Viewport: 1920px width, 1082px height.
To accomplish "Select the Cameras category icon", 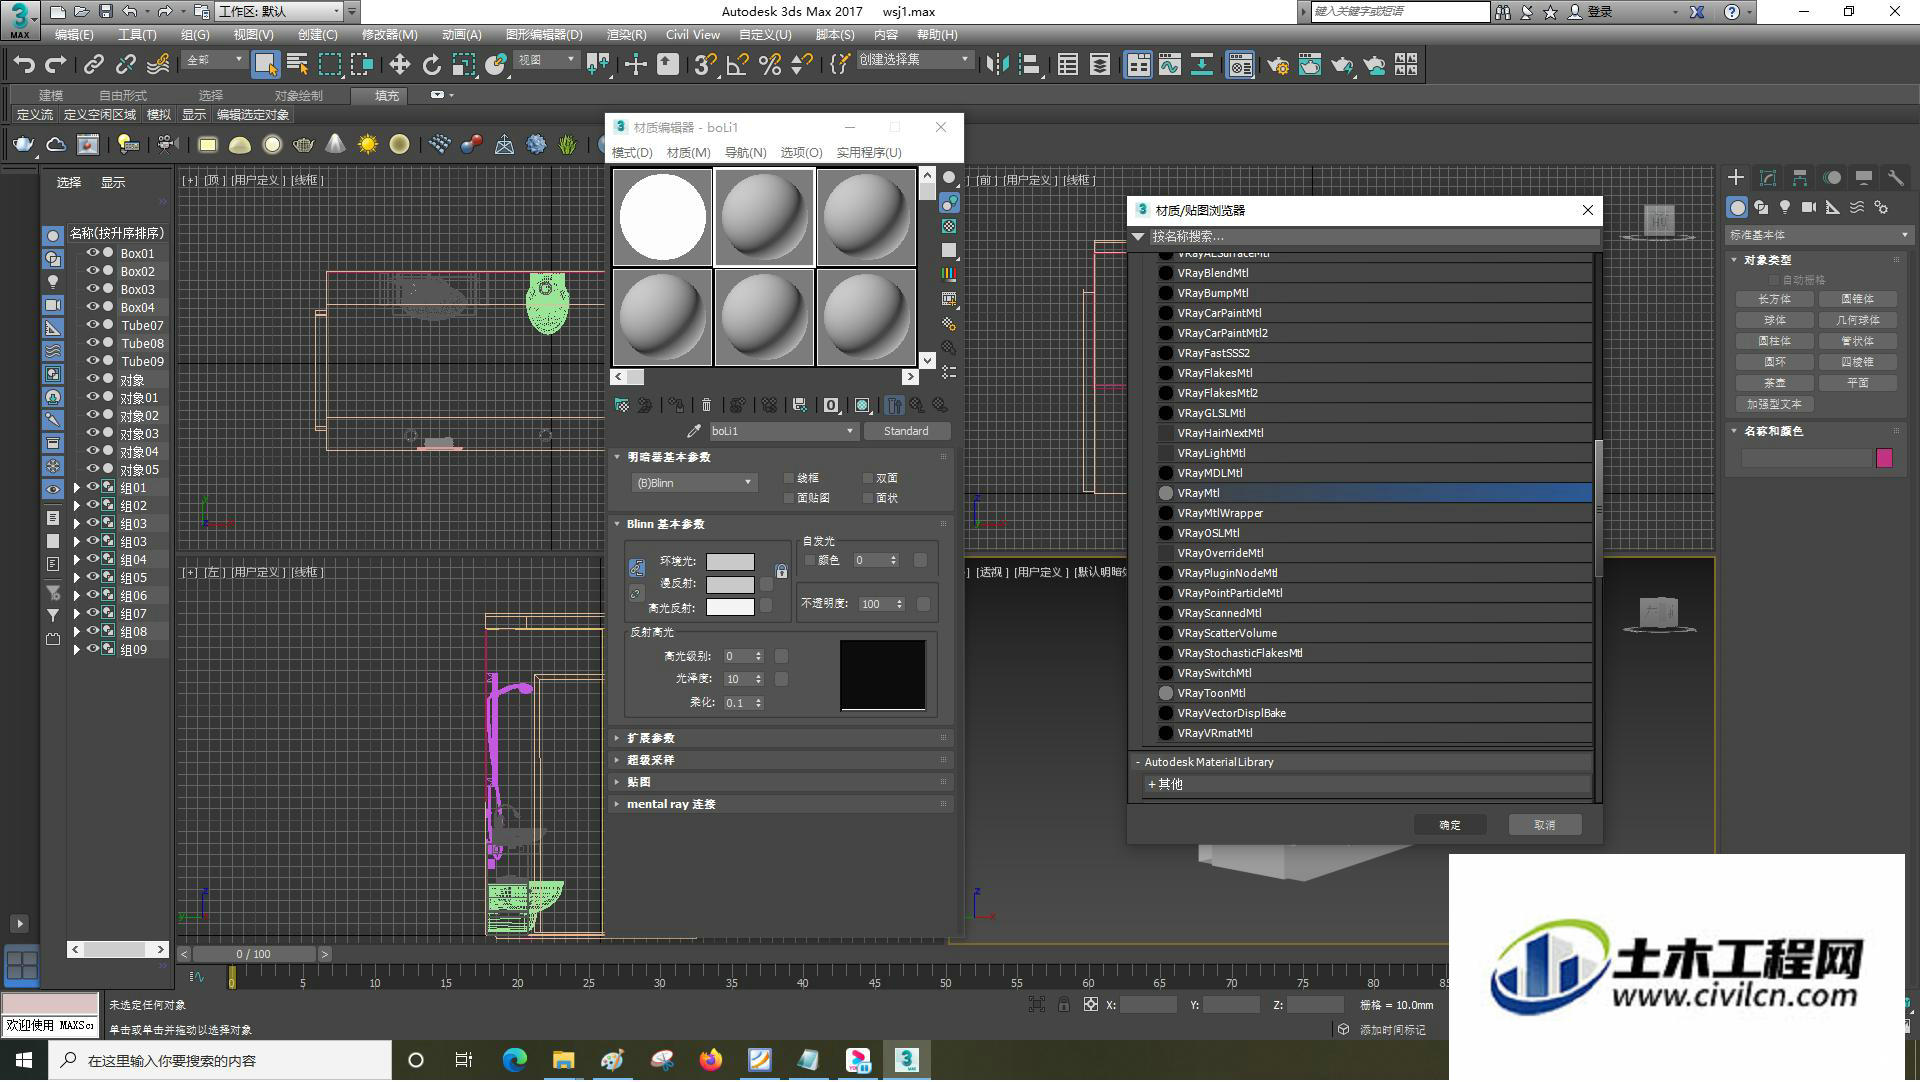I will click(x=1809, y=207).
